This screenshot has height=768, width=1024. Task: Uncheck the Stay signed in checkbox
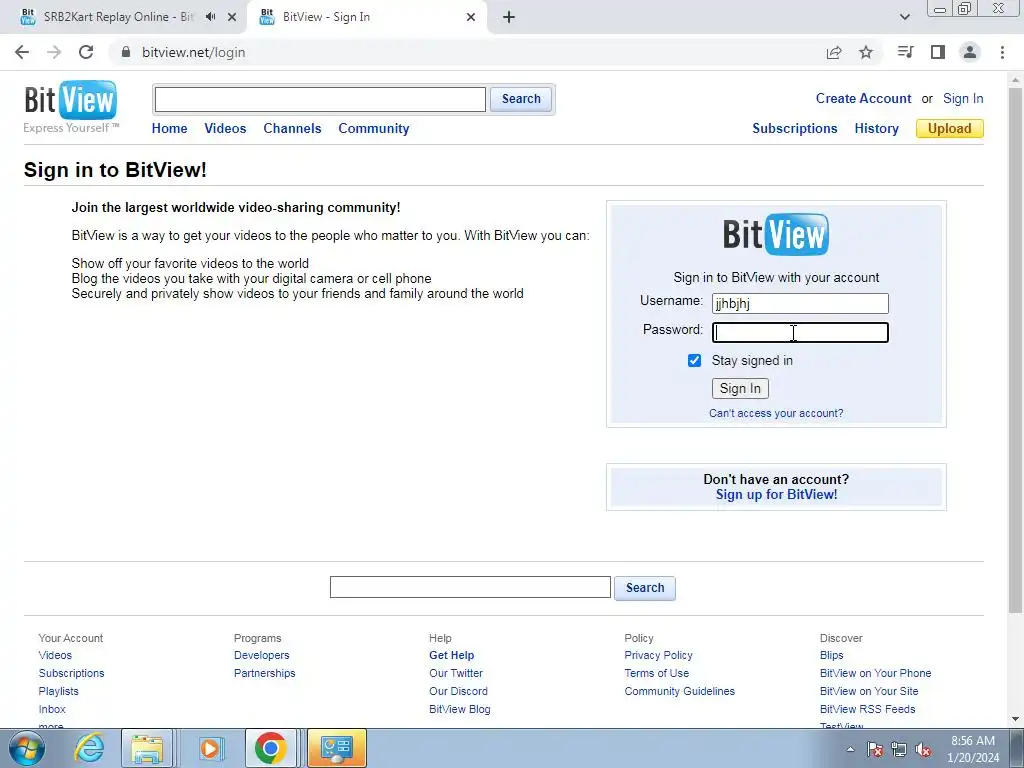(694, 360)
